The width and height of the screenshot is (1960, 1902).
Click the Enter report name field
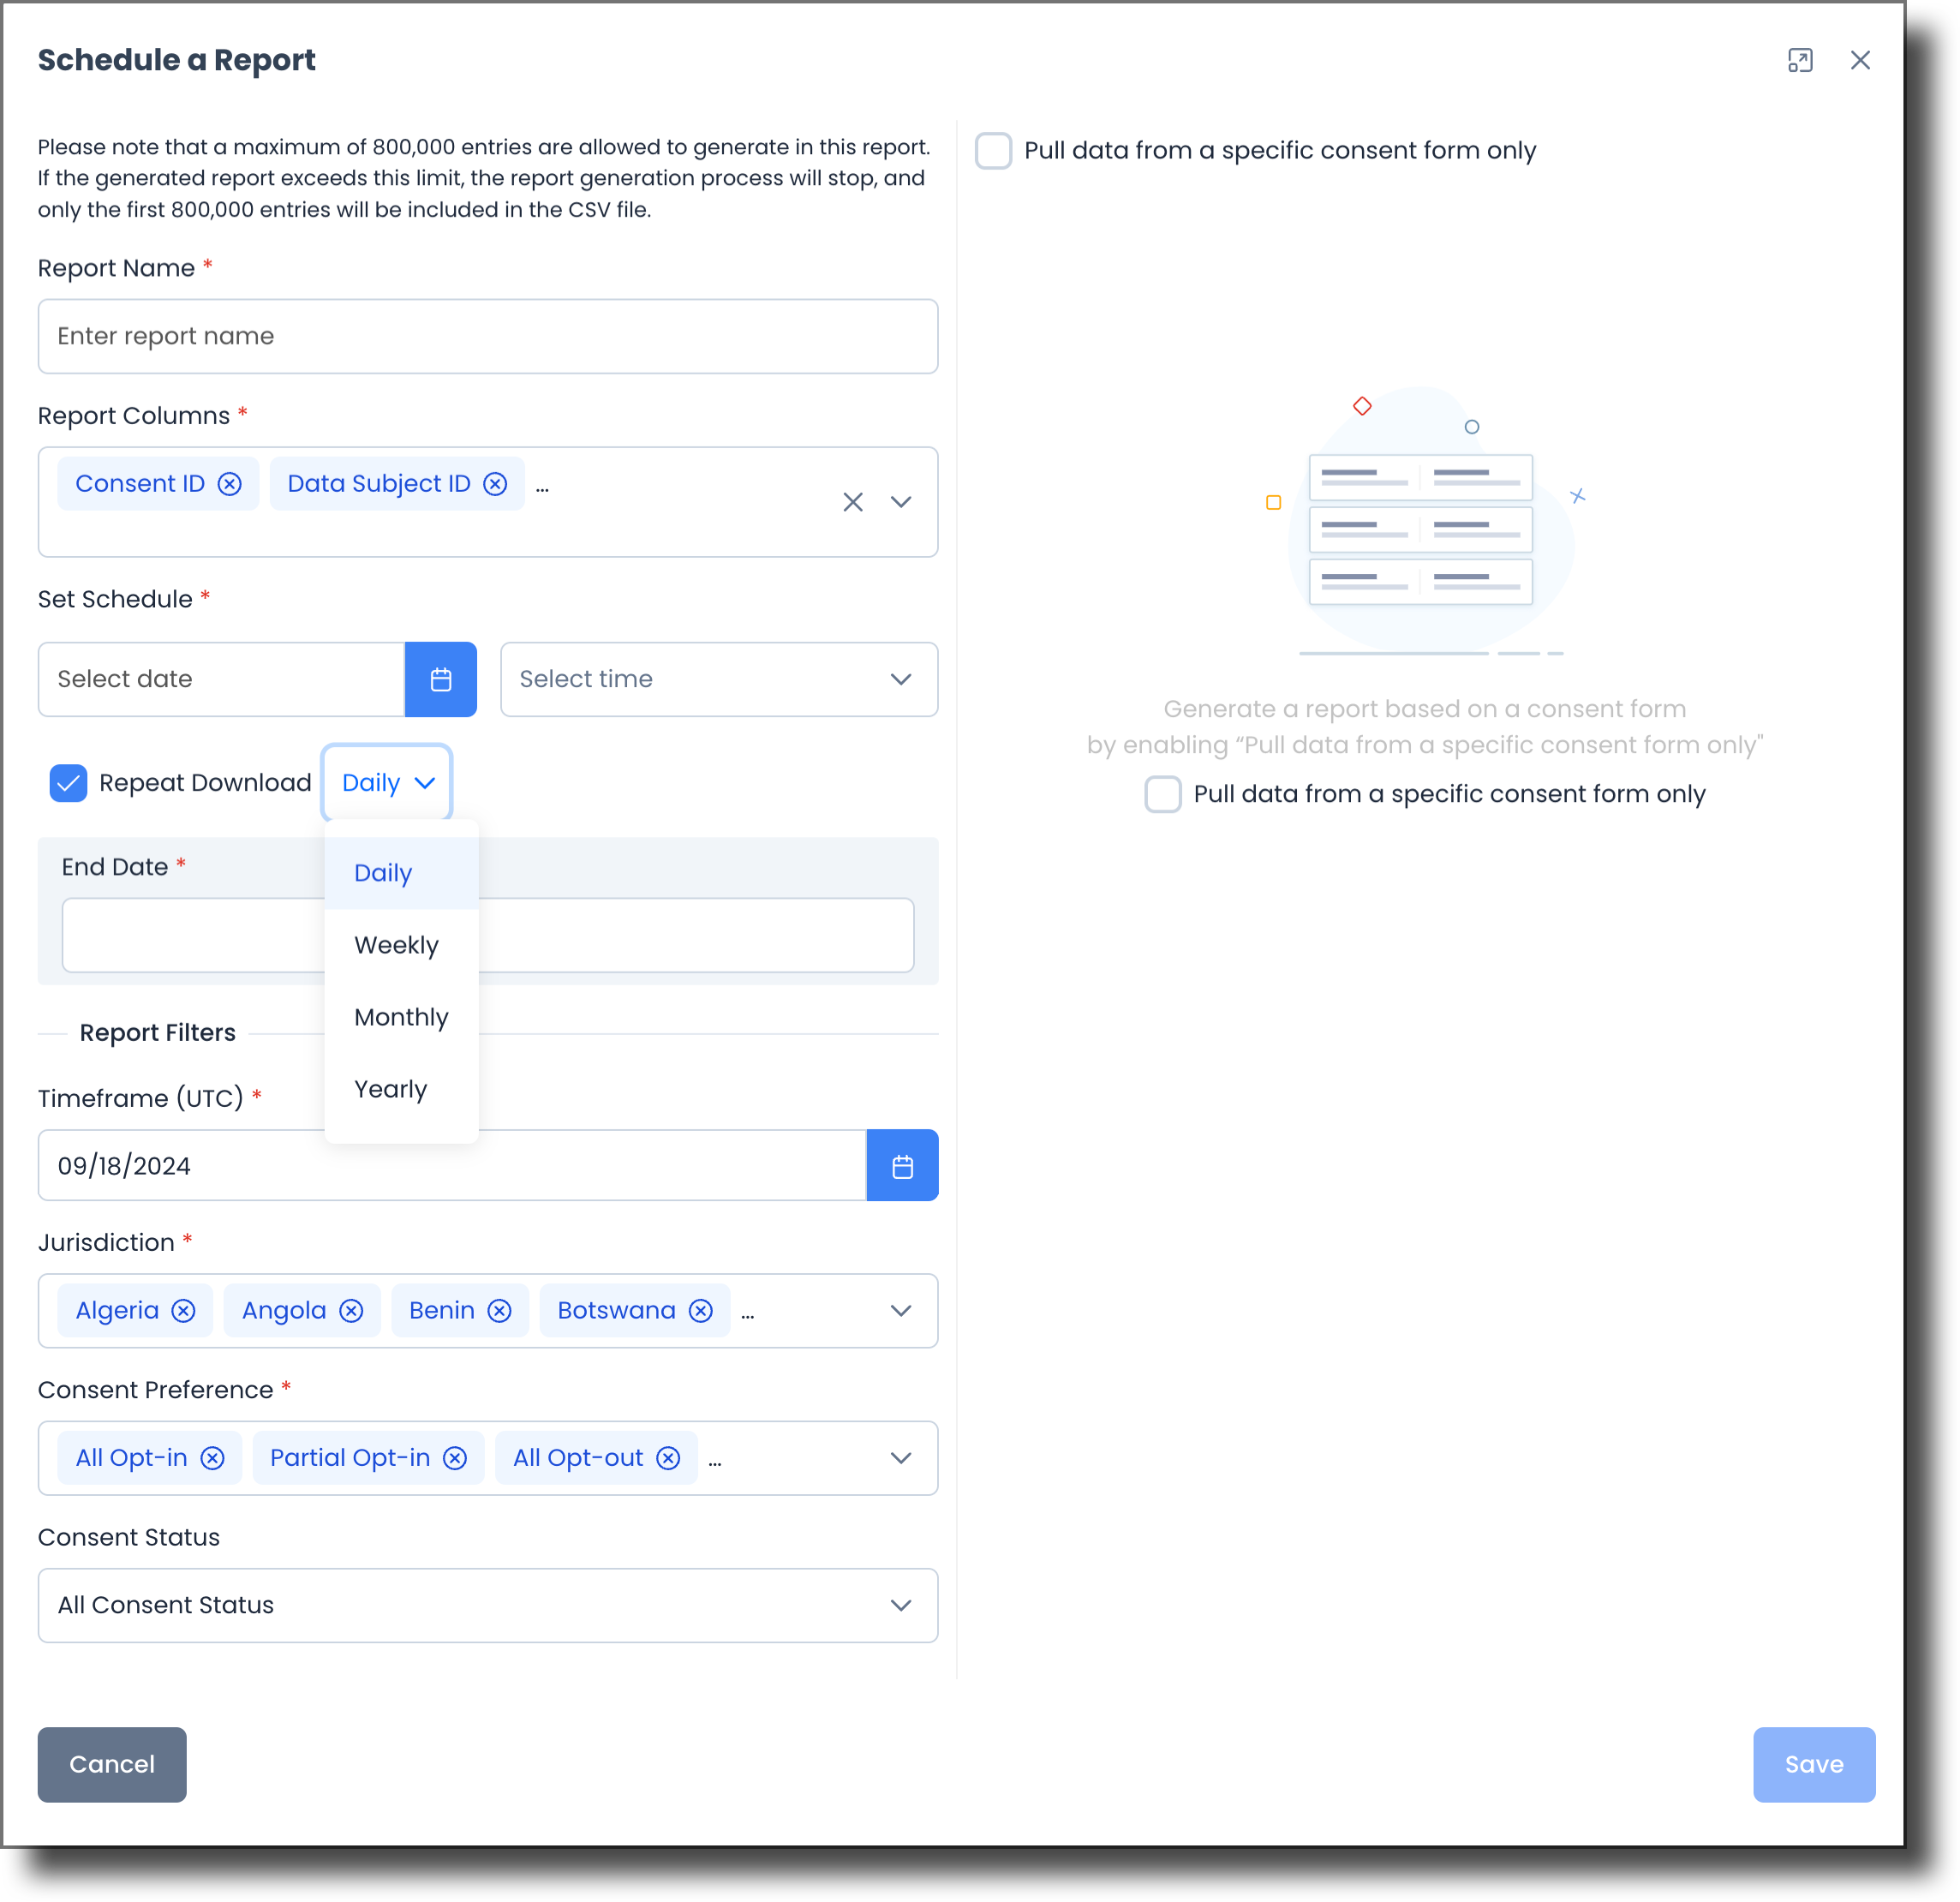(488, 336)
